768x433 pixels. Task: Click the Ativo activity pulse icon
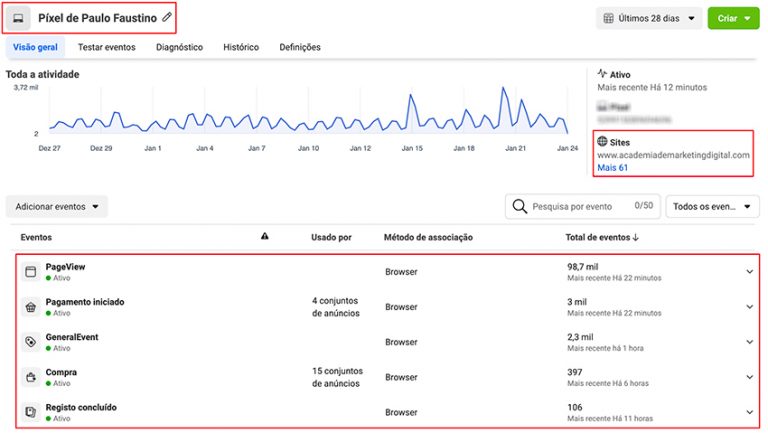coord(602,73)
